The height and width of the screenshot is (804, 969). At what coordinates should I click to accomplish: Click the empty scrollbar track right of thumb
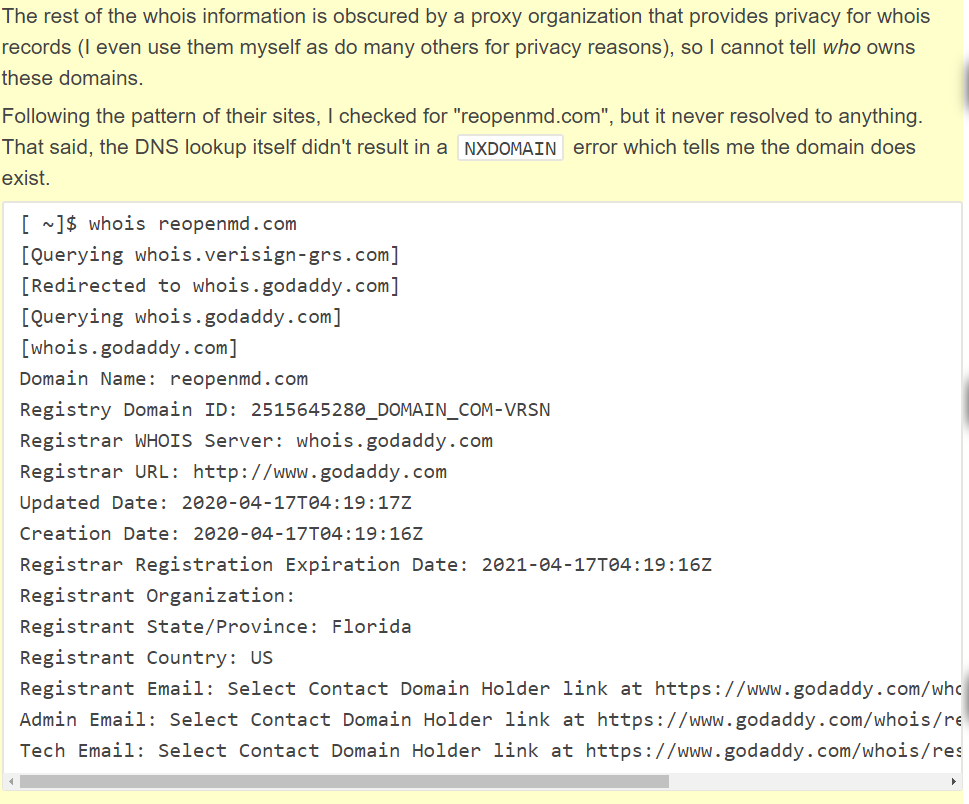[x=808, y=782]
